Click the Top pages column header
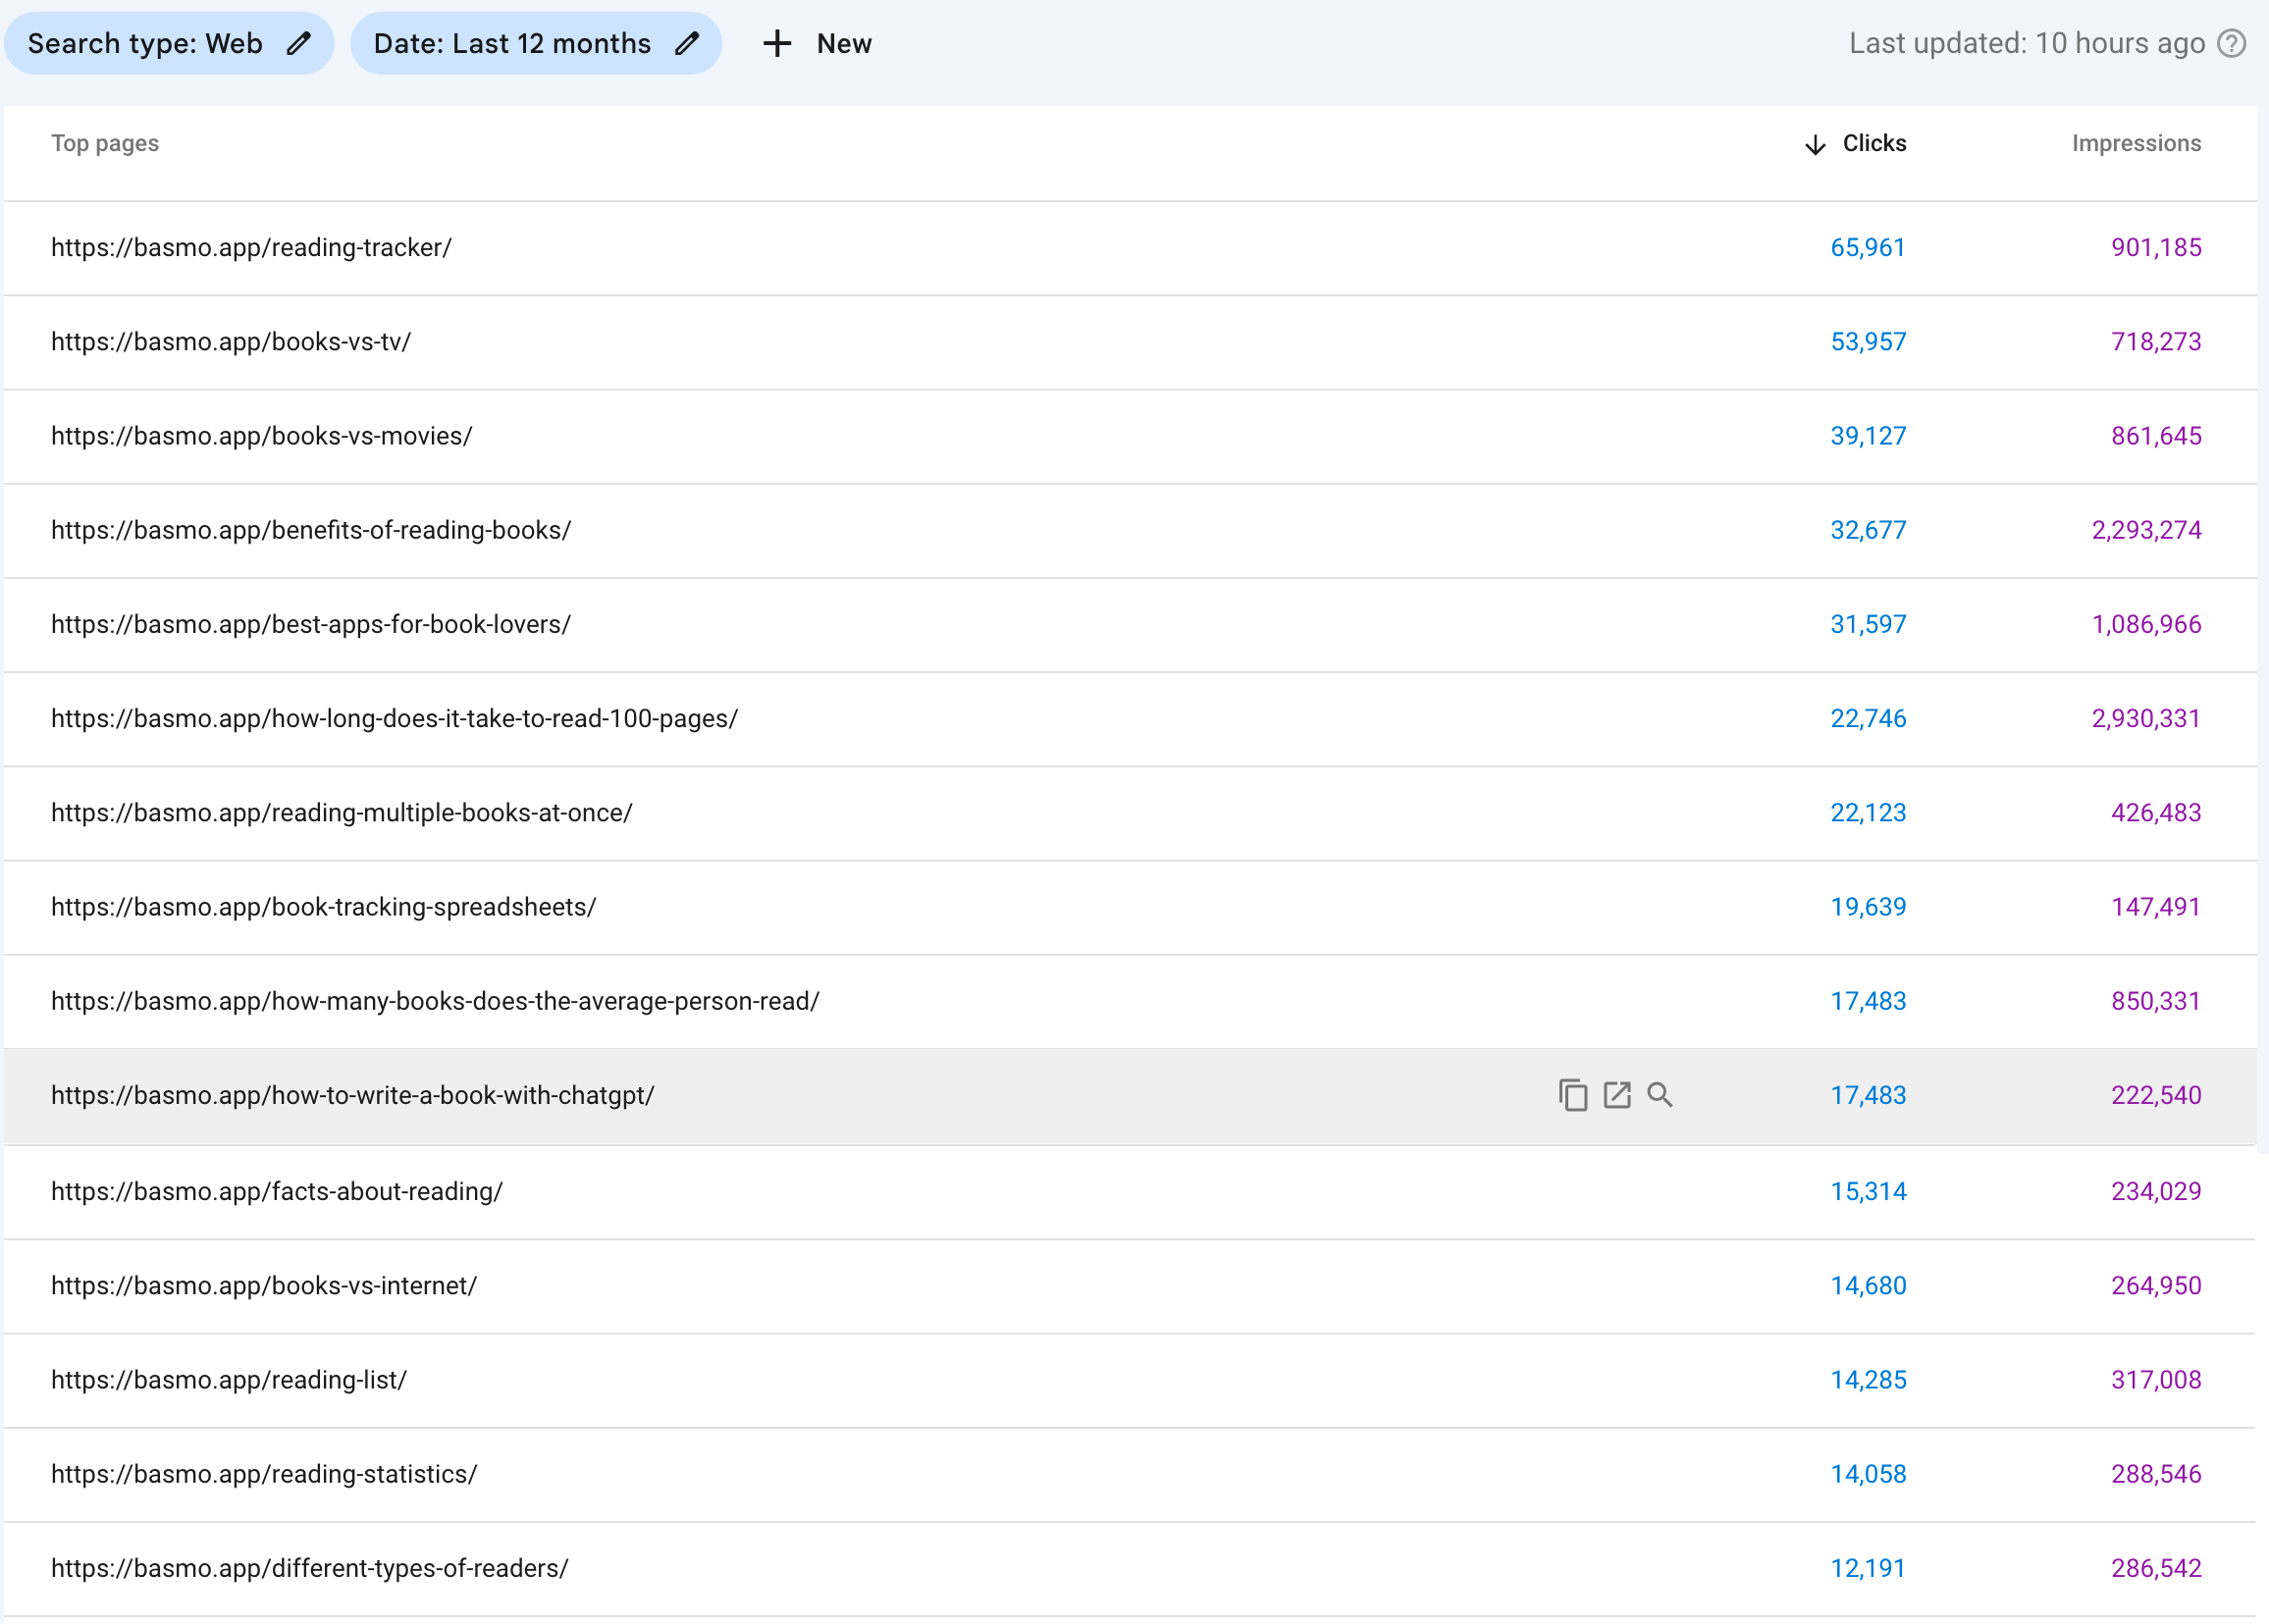This screenshot has height=1624, width=2269. click(x=105, y=143)
